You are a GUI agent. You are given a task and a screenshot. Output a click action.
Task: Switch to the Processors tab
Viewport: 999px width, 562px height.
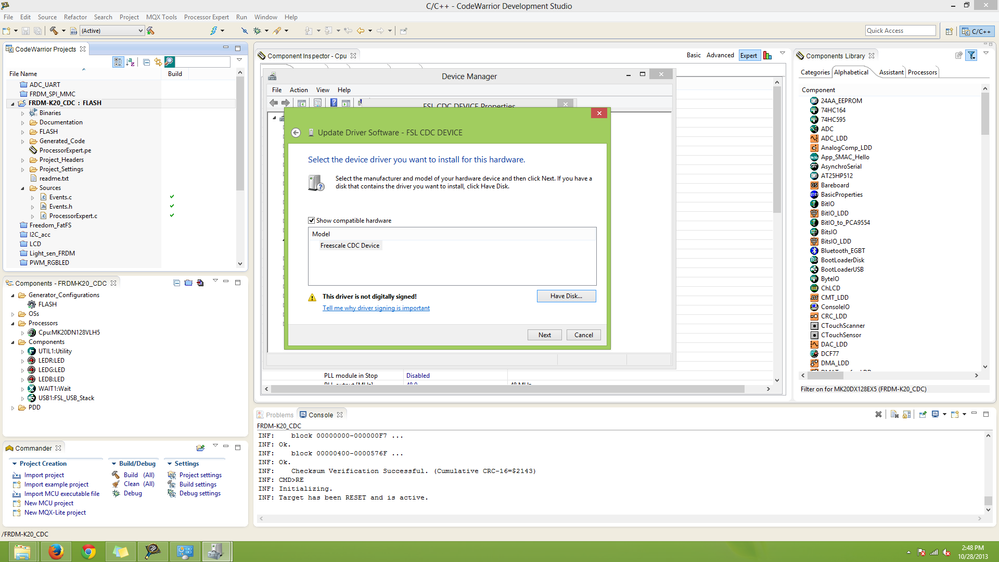click(922, 72)
